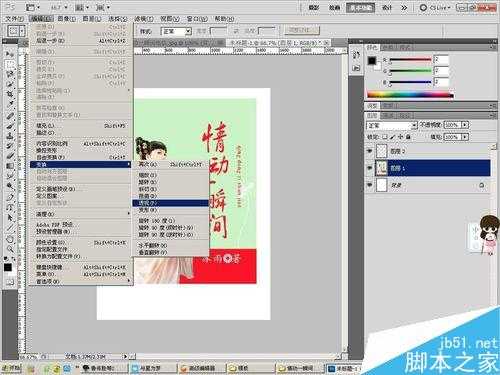Hide the 背景 background layer eye icon
This screenshot has width=500, height=375.
(x=369, y=185)
